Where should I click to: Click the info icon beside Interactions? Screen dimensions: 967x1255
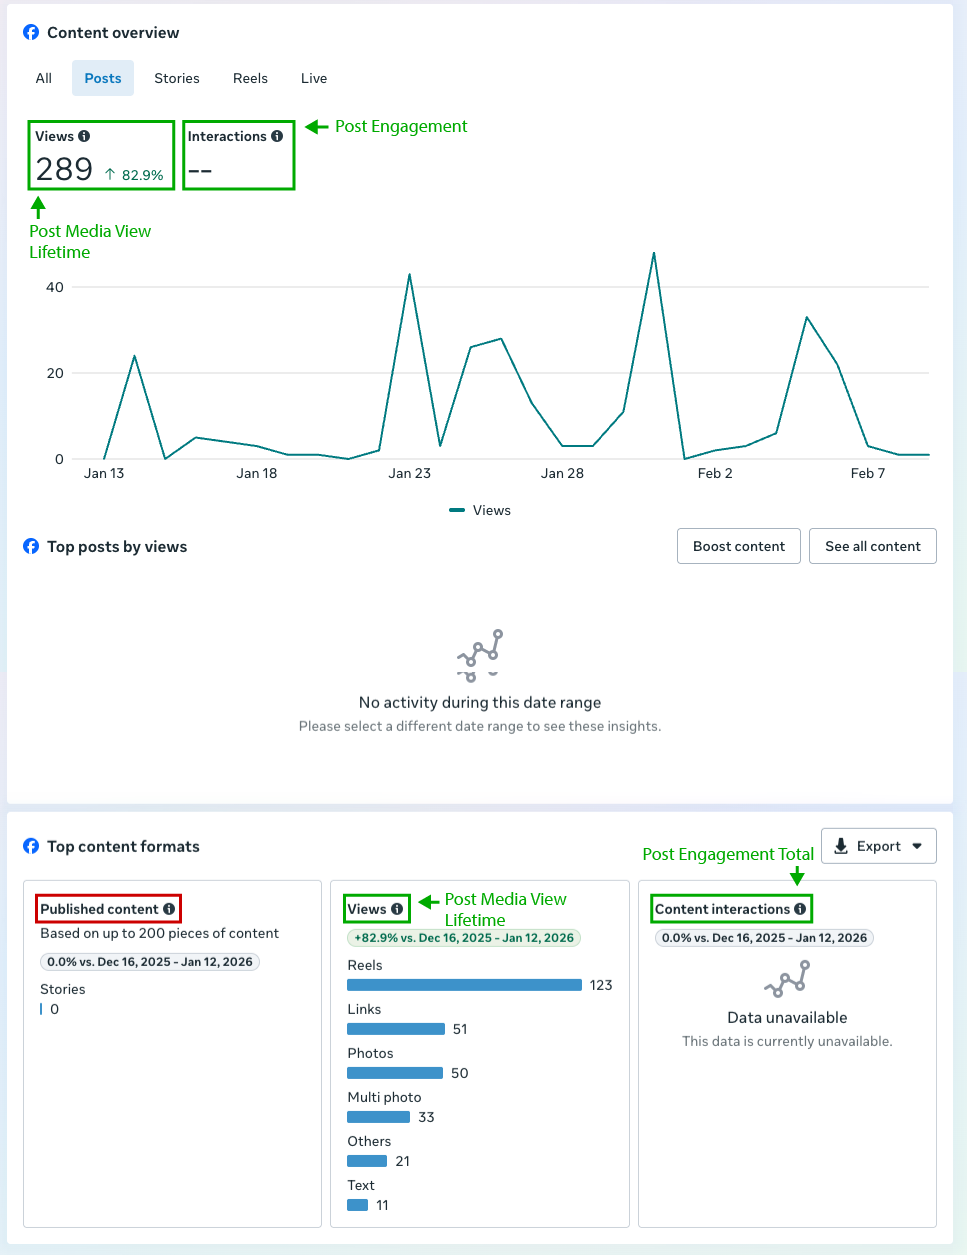coord(277,136)
